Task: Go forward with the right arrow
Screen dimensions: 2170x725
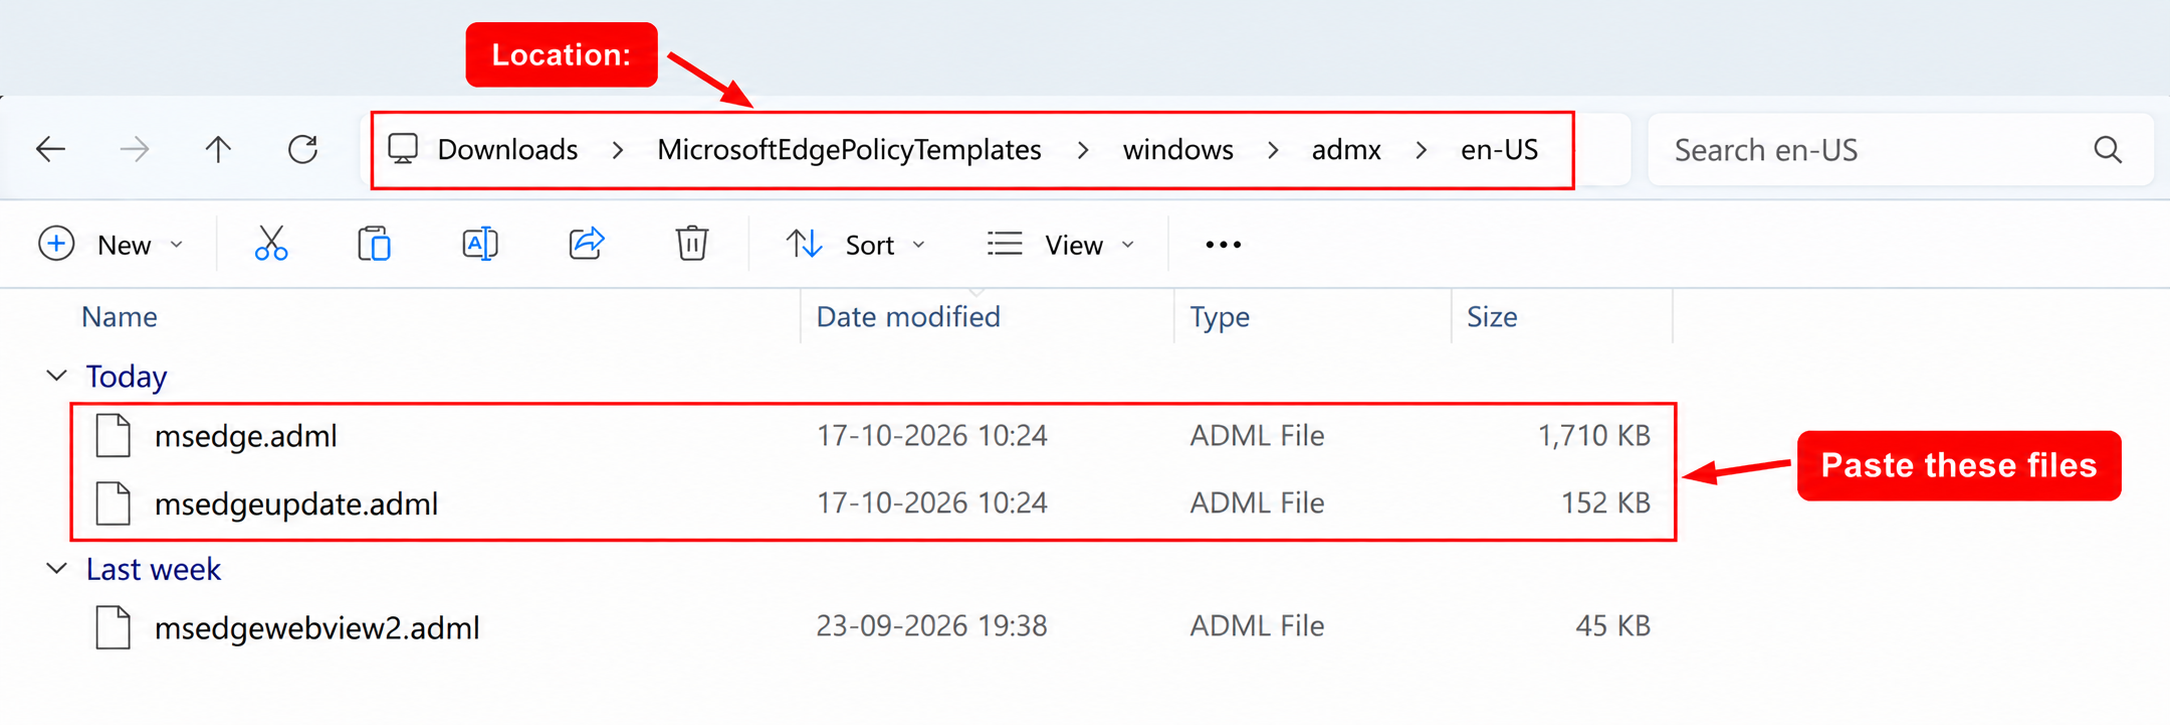Action: [x=134, y=150]
